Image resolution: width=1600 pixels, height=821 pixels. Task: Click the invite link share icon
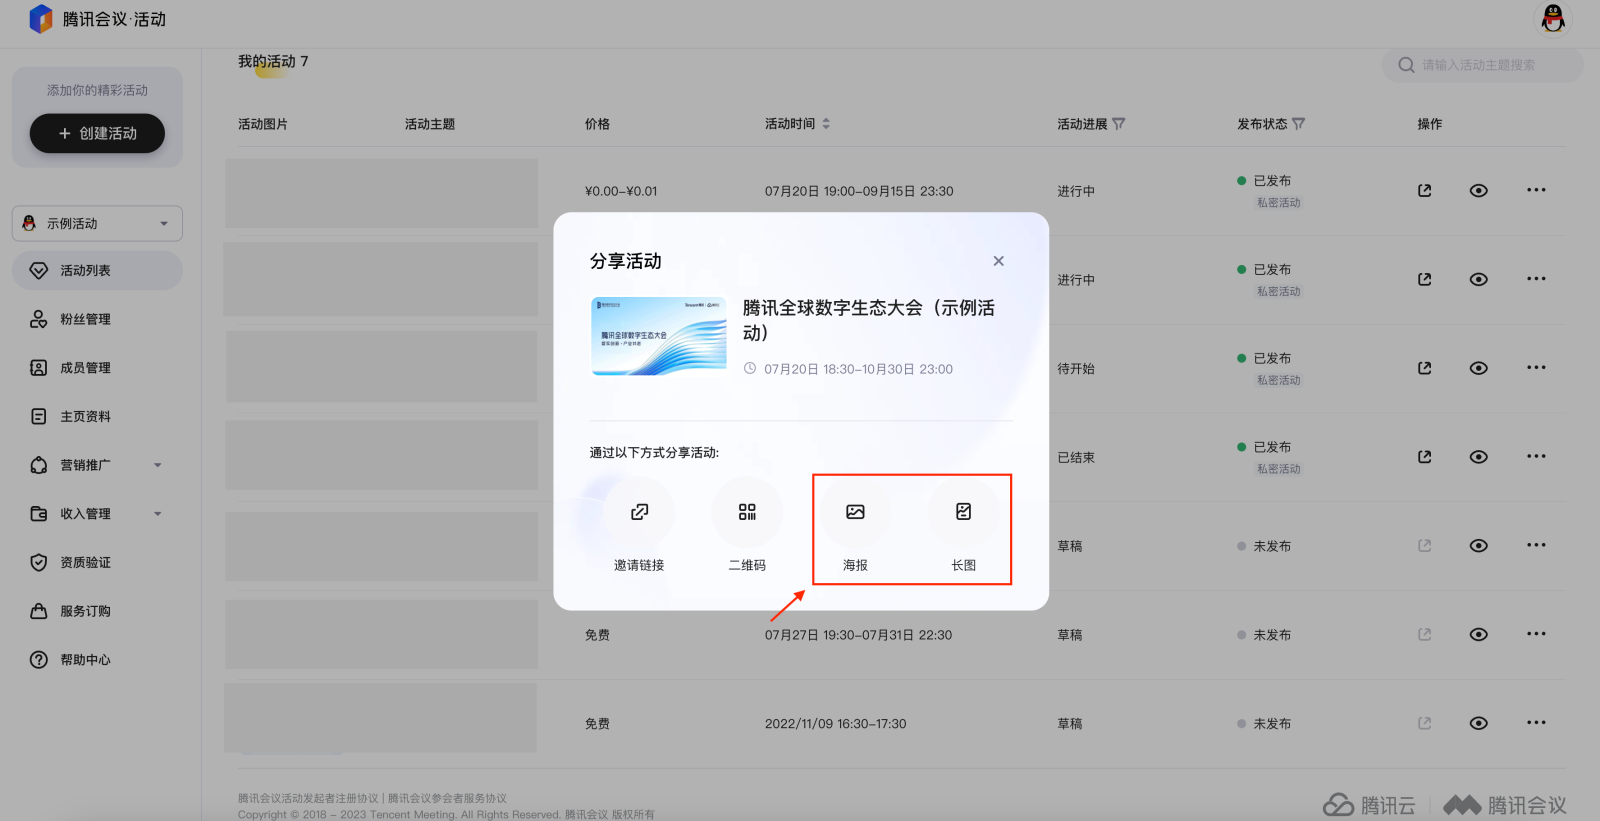[639, 512]
